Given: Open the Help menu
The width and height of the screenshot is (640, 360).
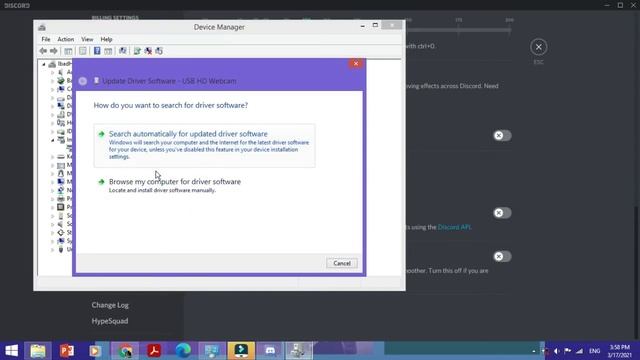Looking at the screenshot, I should click(x=106, y=40).
